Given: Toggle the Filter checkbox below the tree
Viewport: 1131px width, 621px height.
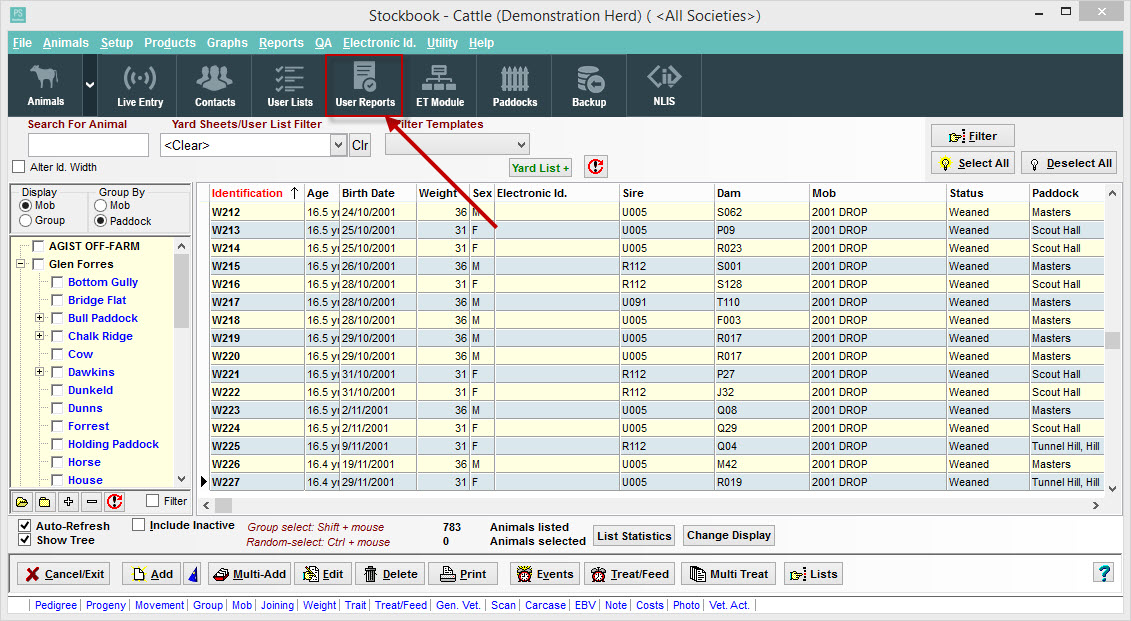Looking at the screenshot, I should click(x=152, y=501).
